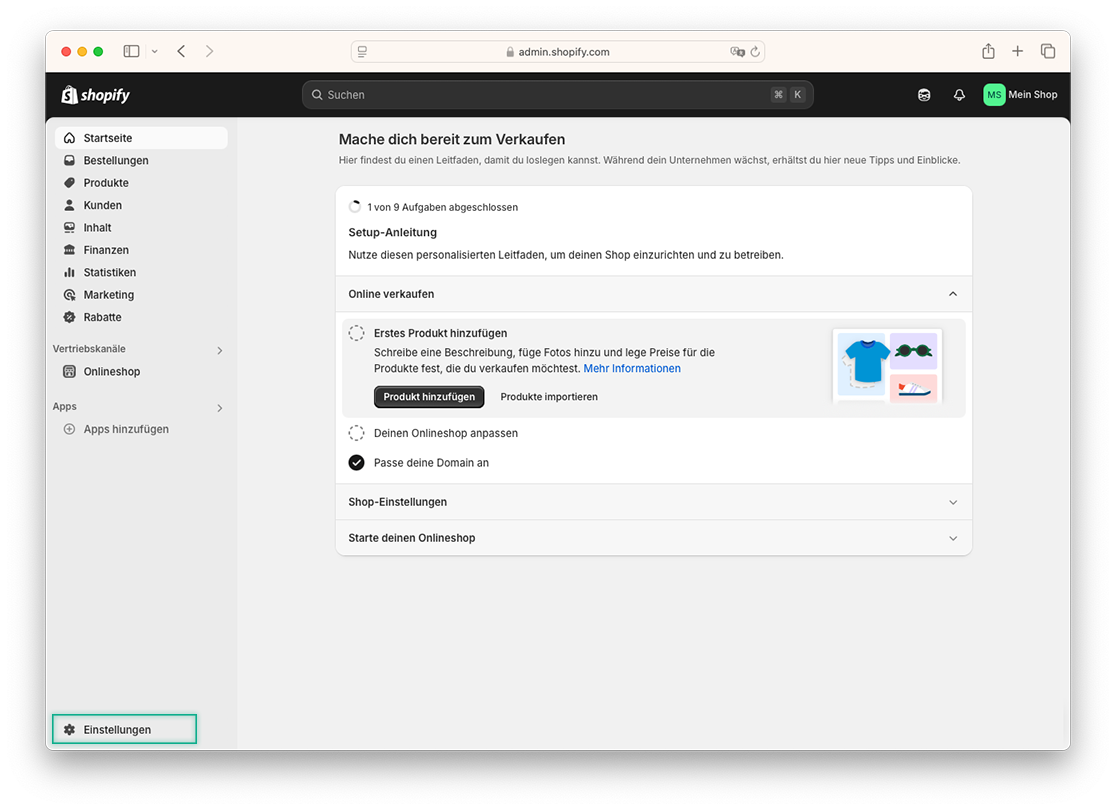Open the notifications bell icon

(959, 95)
